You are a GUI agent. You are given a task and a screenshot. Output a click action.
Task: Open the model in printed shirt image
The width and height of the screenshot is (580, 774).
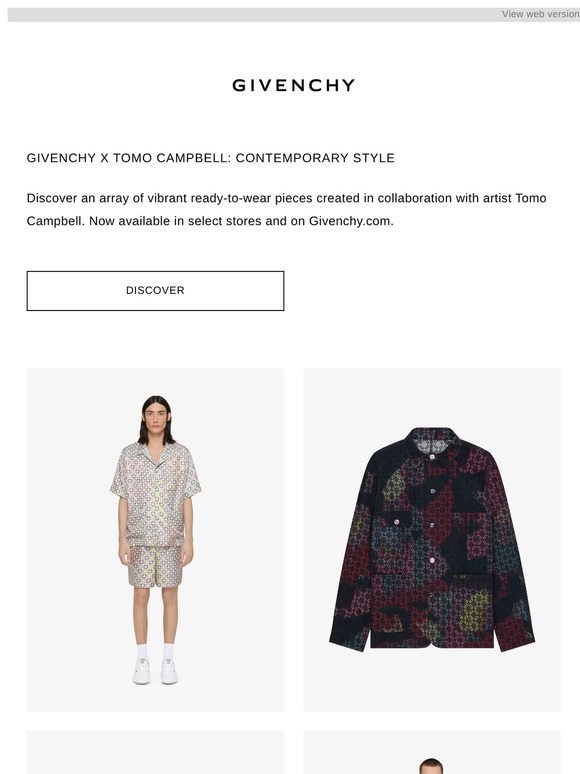pyautogui.click(x=155, y=540)
